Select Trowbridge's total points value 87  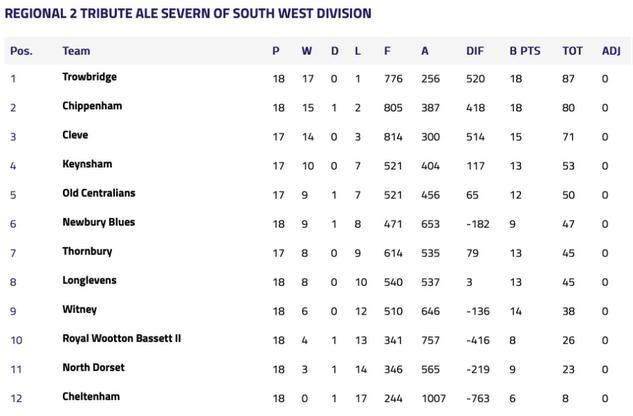pos(568,78)
